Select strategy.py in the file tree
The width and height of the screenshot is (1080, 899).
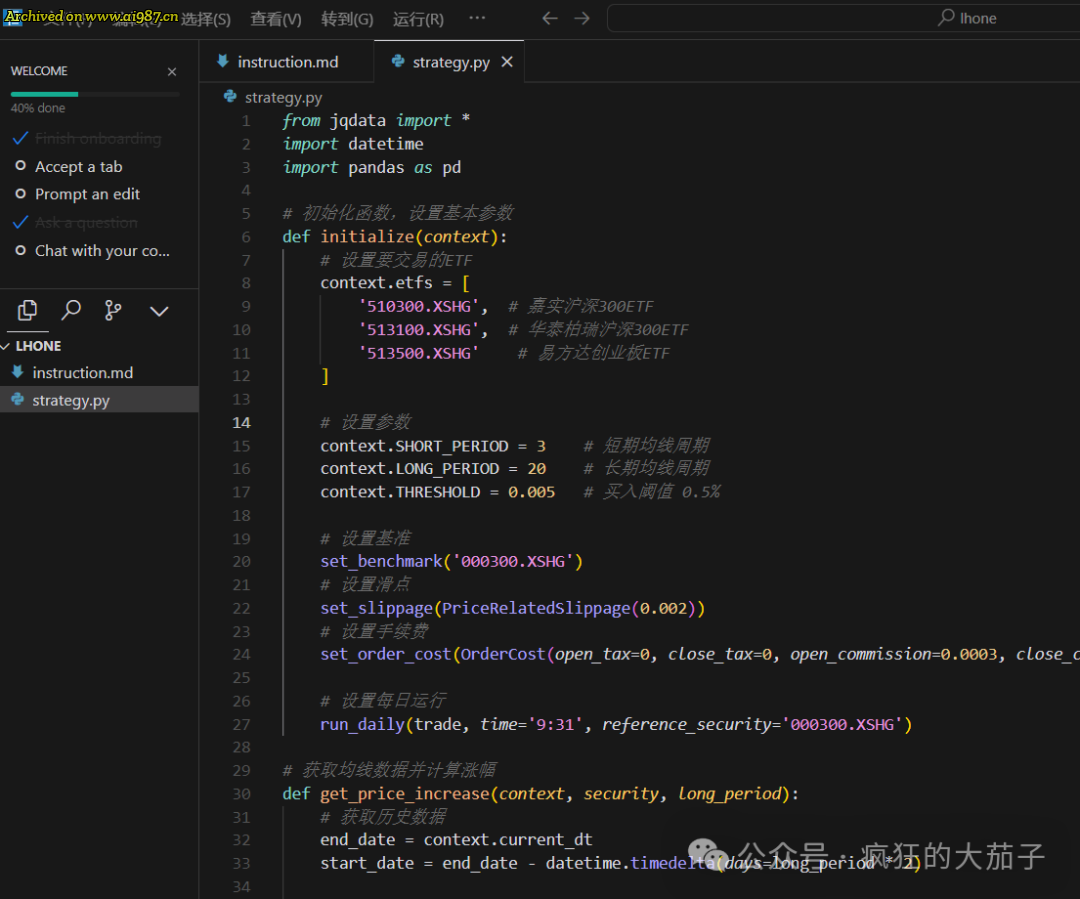(70, 400)
